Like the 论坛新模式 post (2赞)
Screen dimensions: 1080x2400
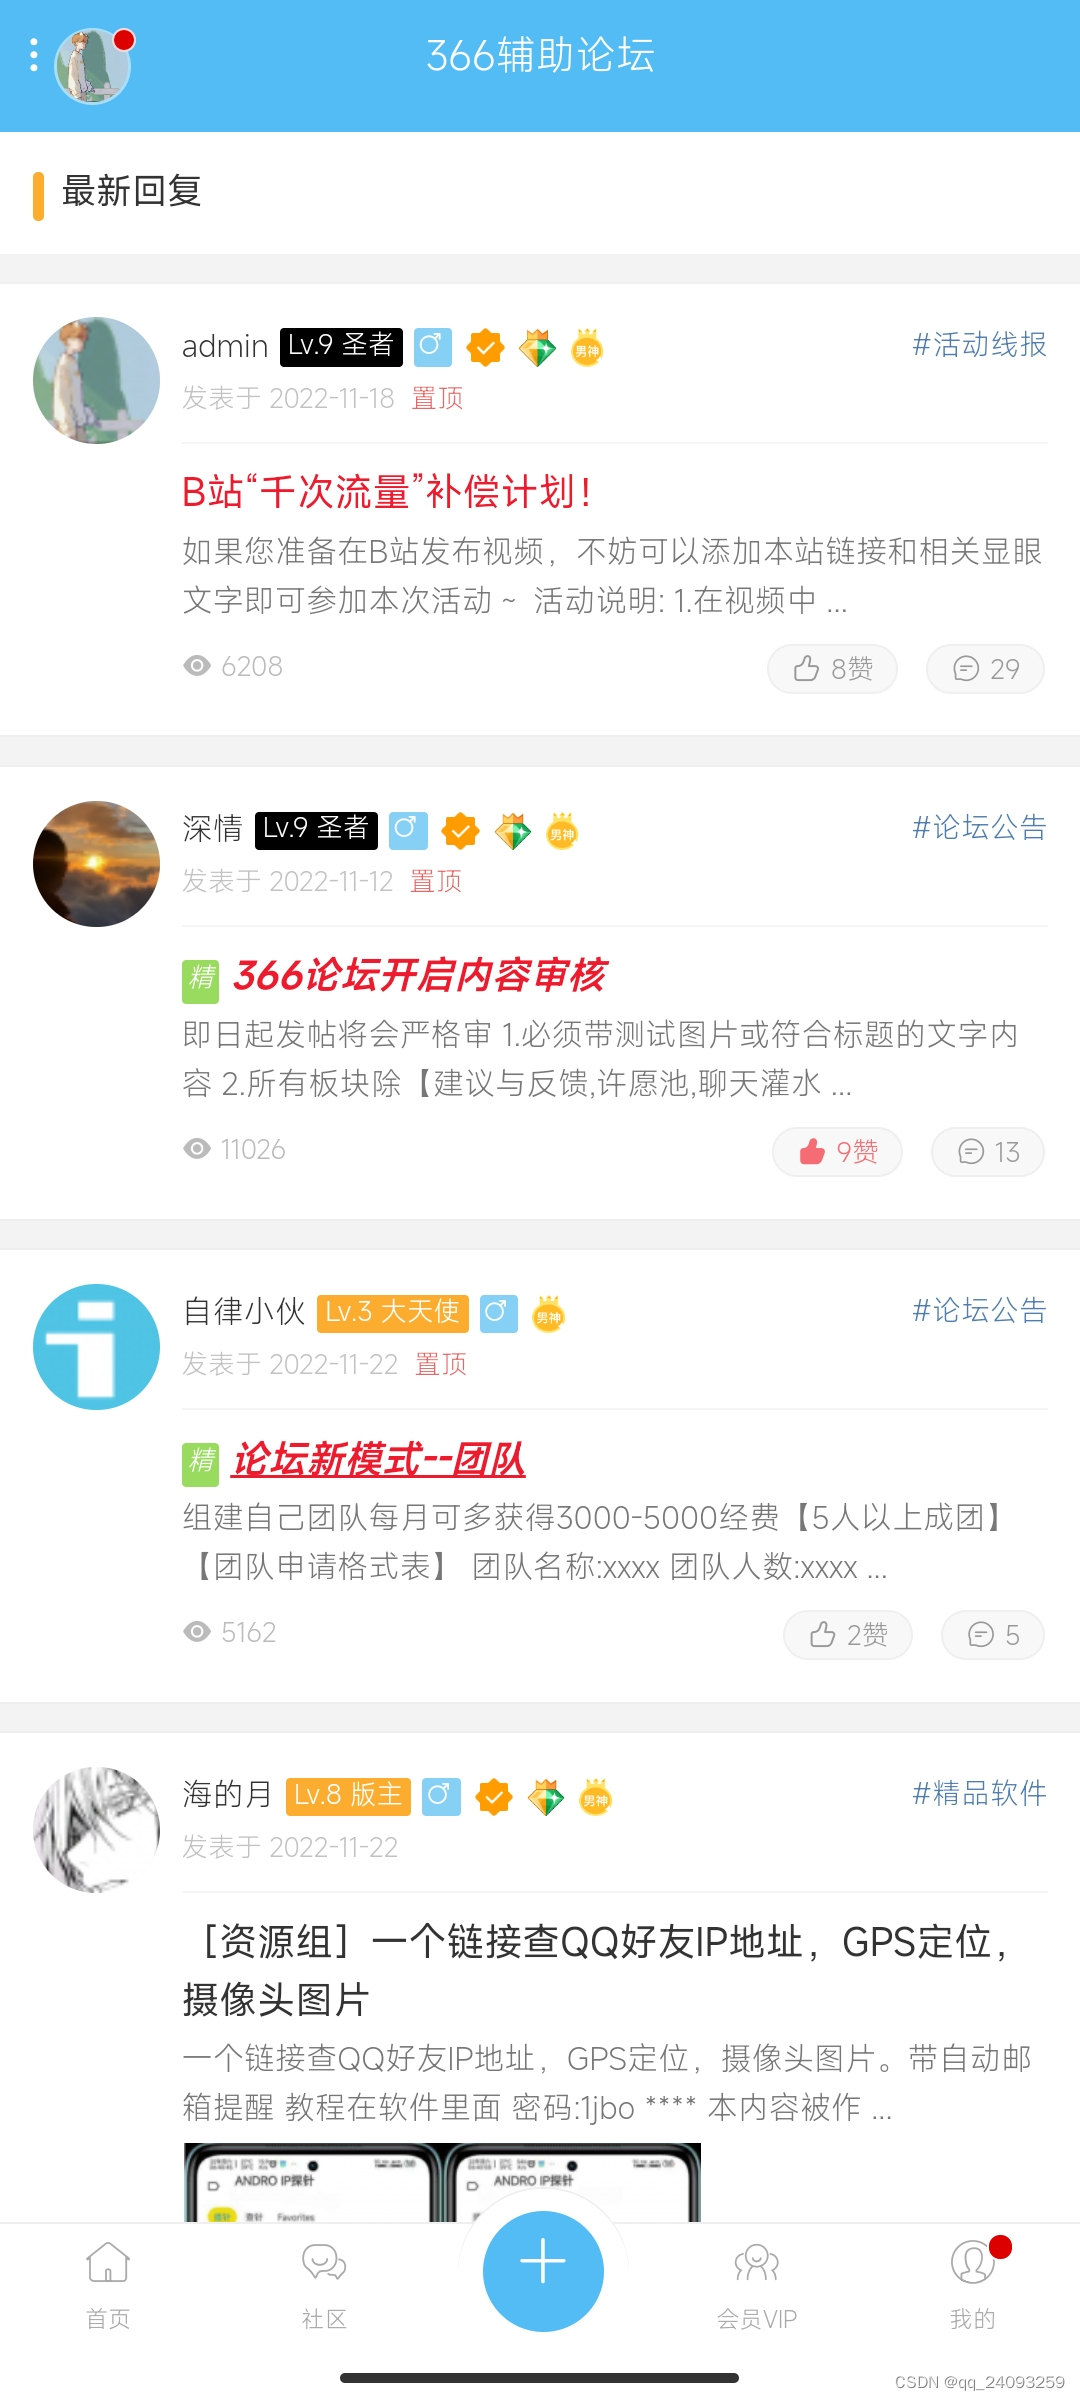coord(848,1635)
